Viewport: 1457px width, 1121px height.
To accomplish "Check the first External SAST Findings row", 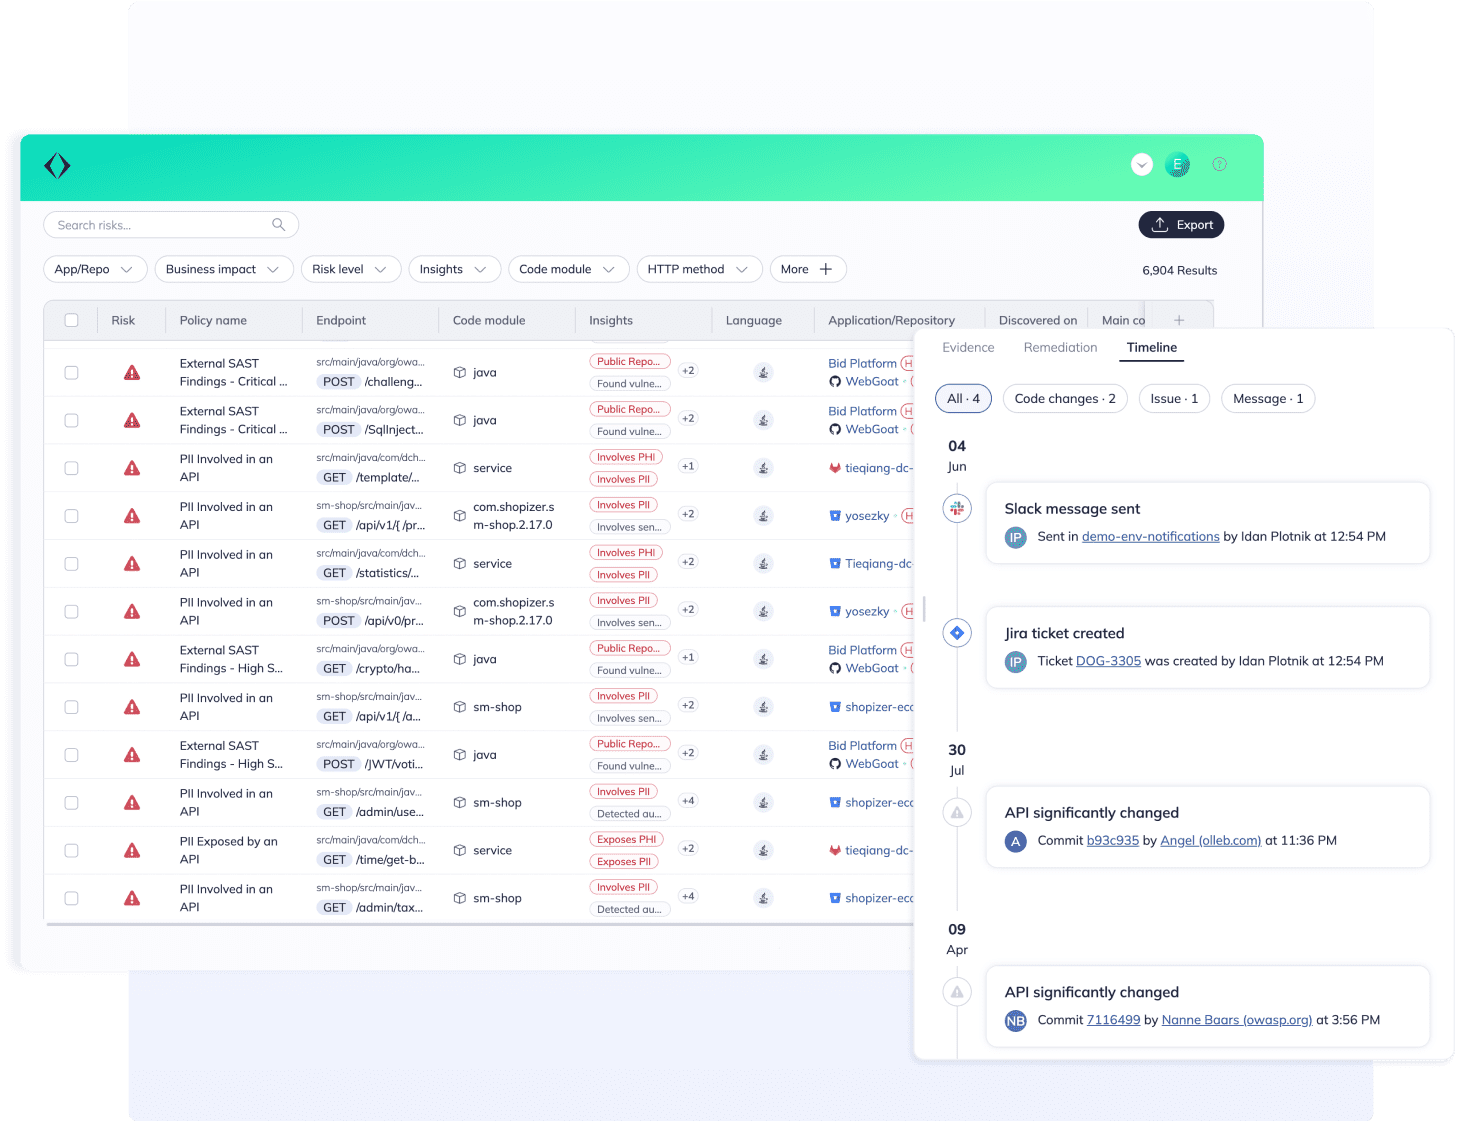I will pos(71,373).
